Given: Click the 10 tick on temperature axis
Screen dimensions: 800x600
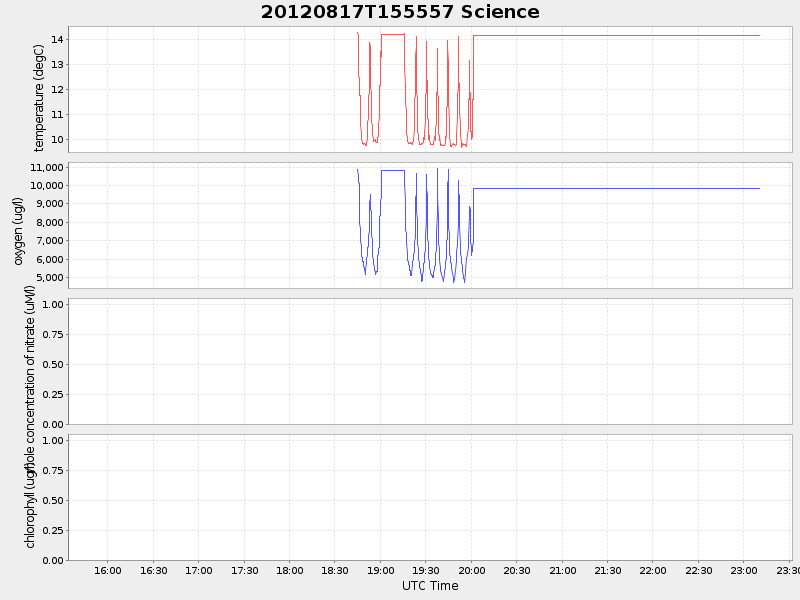Looking at the screenshot, I should coord(57,140).
